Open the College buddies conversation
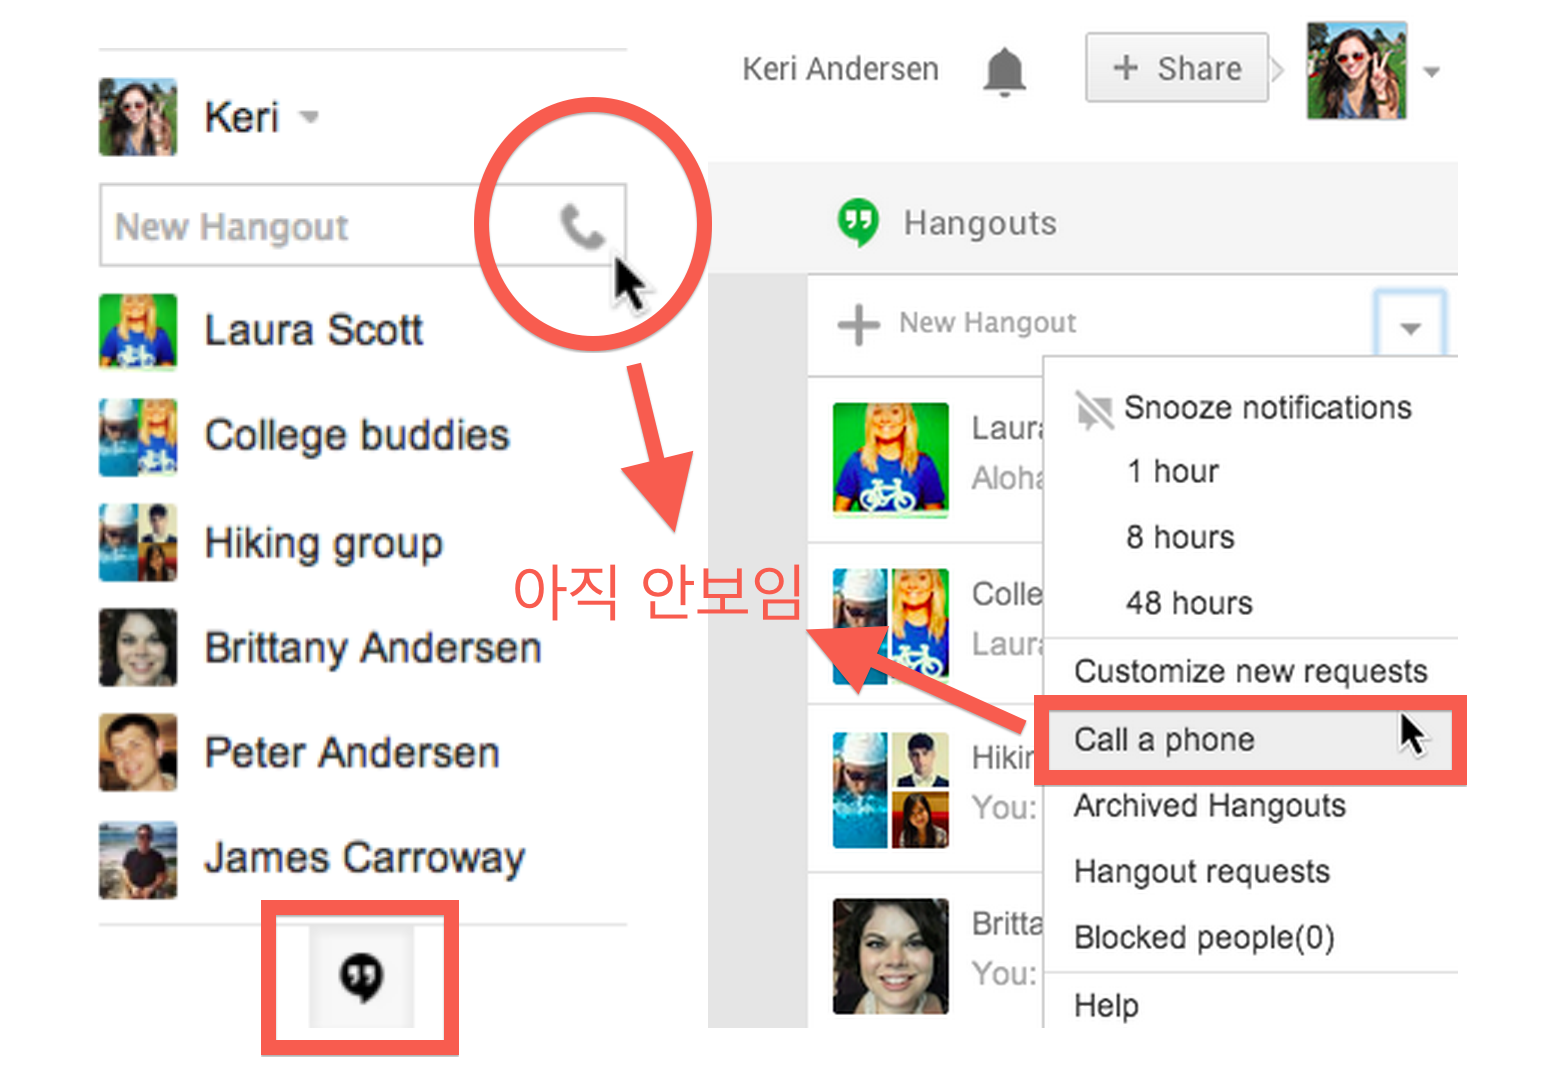 coord(357,435)
